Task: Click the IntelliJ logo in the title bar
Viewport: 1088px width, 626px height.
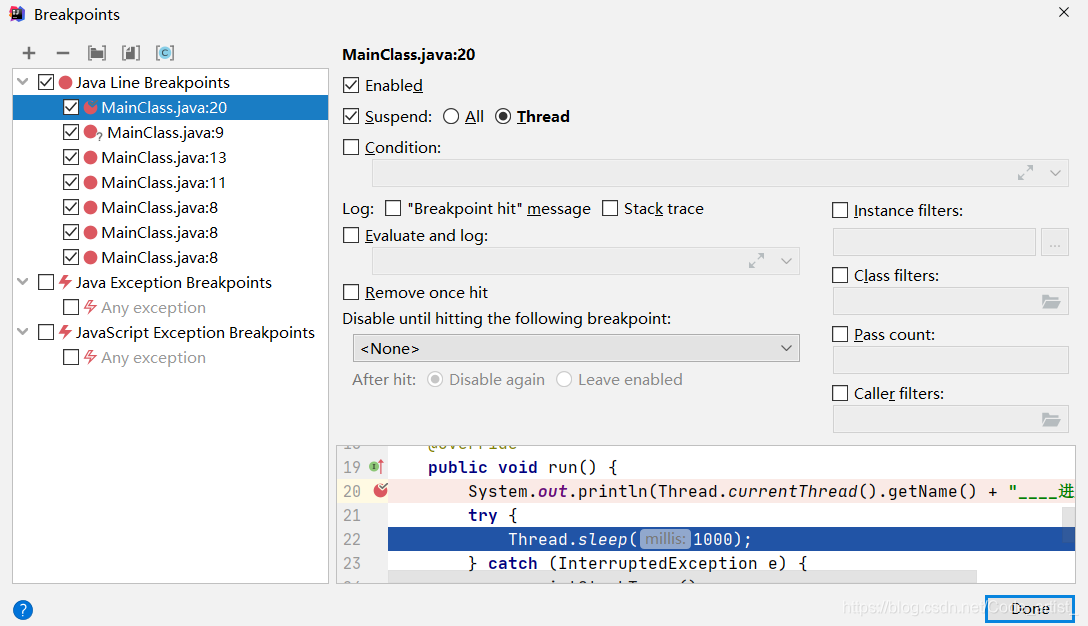Action: click(x=17, y=14)
